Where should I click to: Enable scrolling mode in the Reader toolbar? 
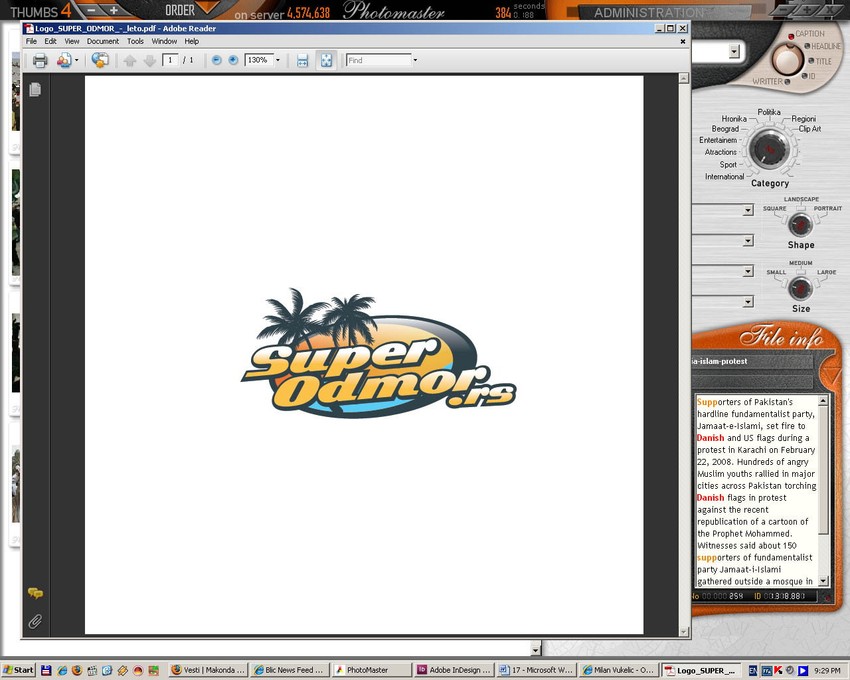tap(303, 60)
